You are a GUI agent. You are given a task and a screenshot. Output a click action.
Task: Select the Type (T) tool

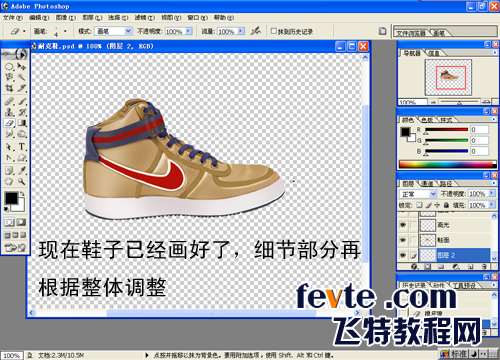coord(22,147)
